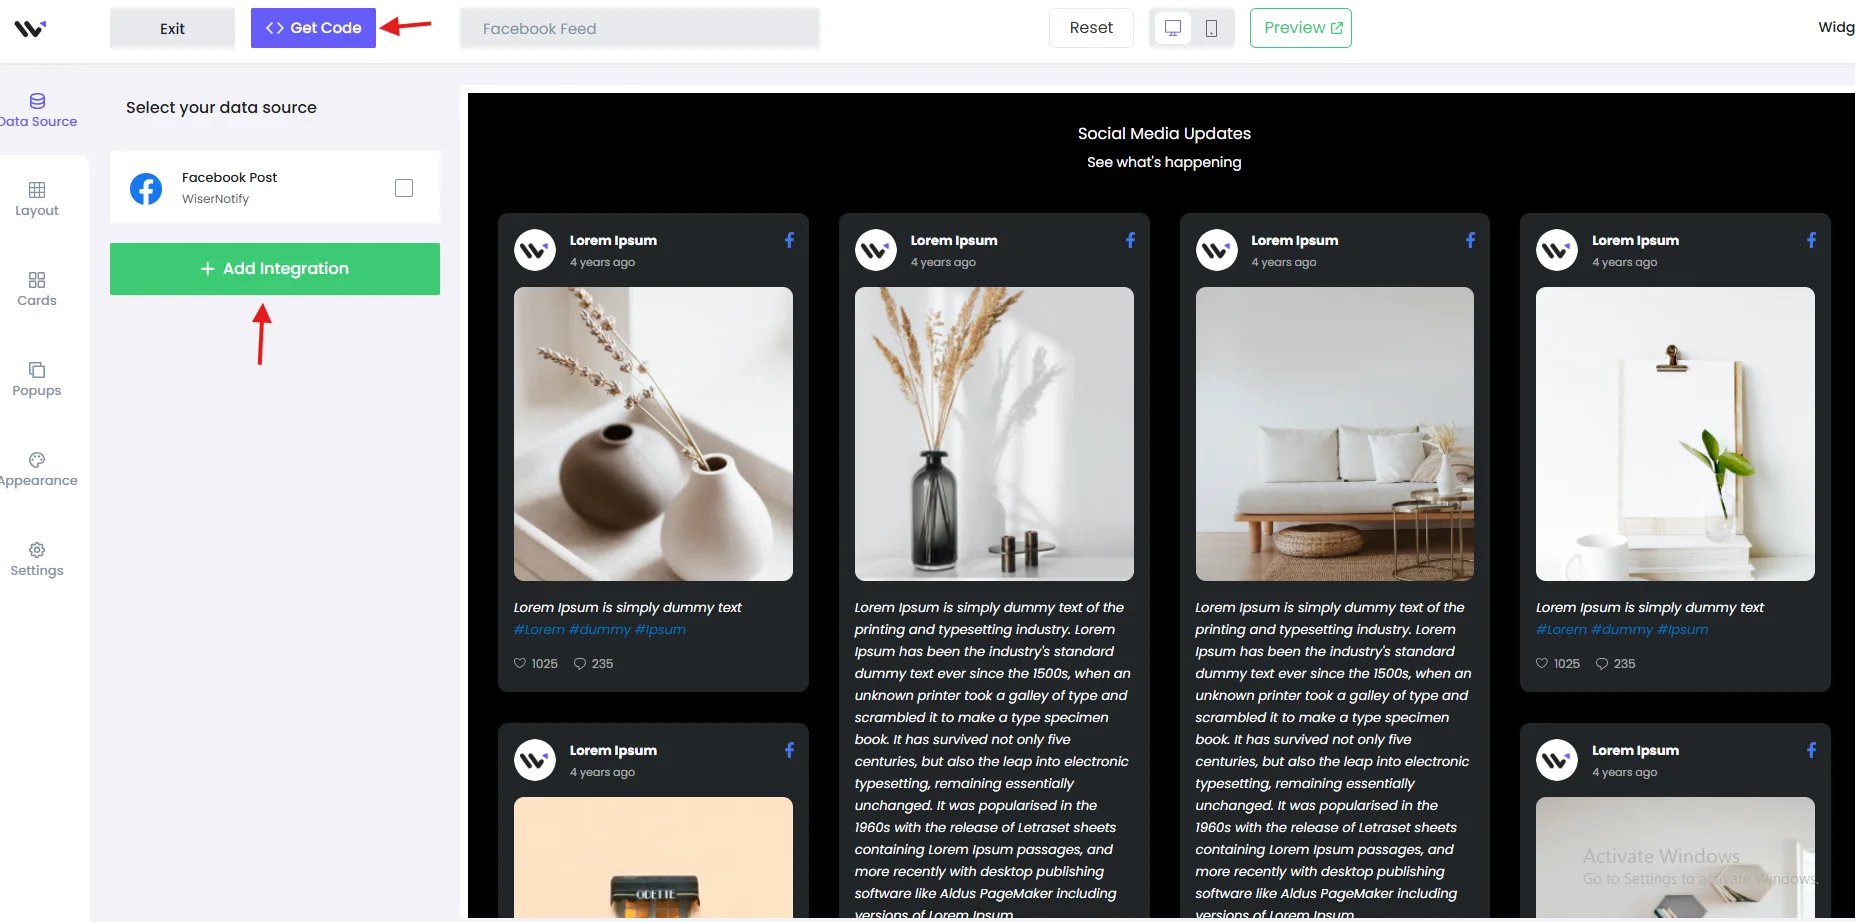Click the vases photo in first post
Viewport: 1855px width, 922px height.
click(x=653, y=434)
